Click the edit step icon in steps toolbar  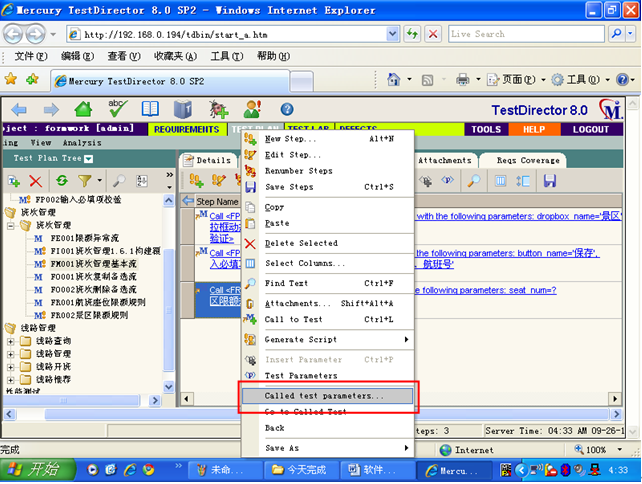click(219, 181)
